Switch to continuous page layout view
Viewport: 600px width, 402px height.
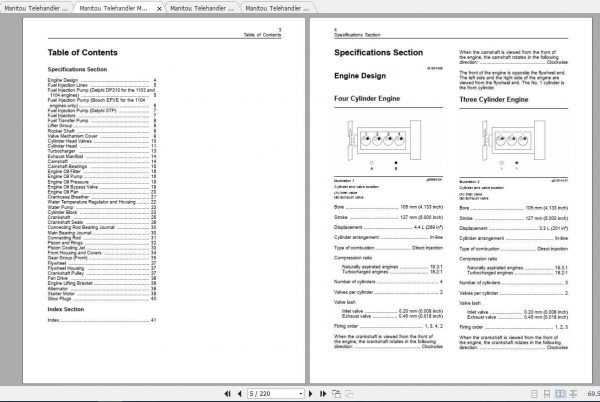[547, 394]
